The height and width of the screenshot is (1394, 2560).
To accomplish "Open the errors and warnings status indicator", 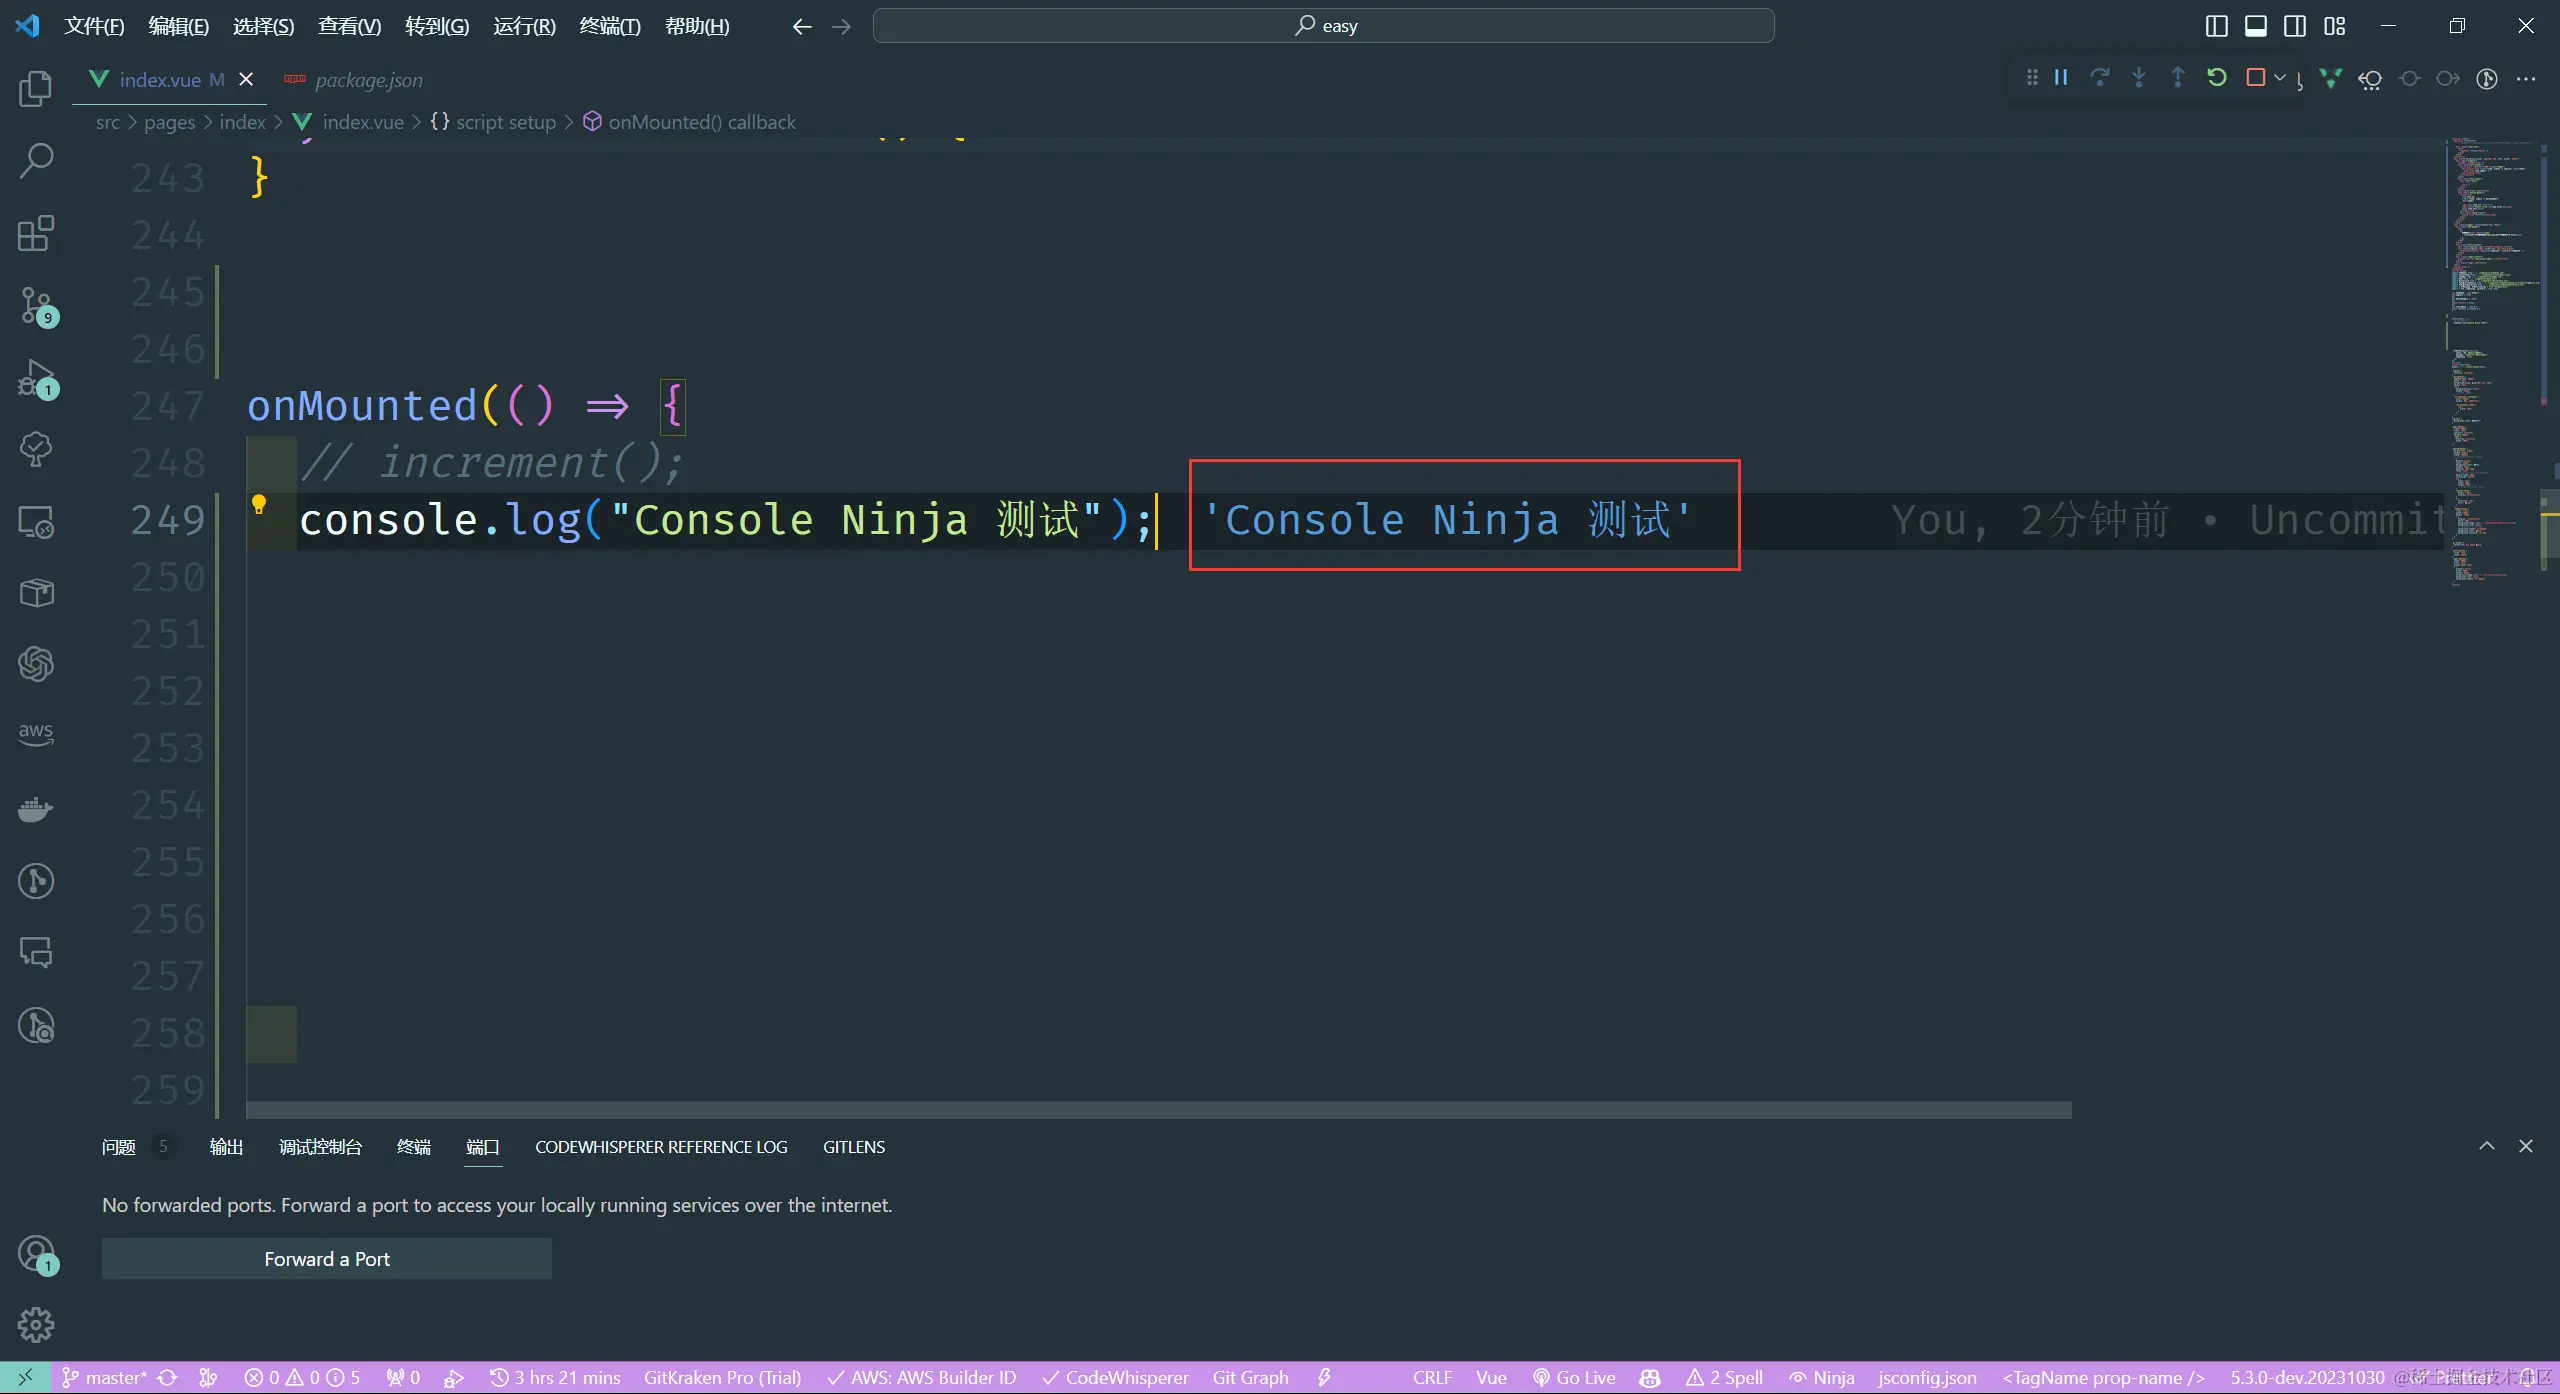I will tap(302, 1378).
